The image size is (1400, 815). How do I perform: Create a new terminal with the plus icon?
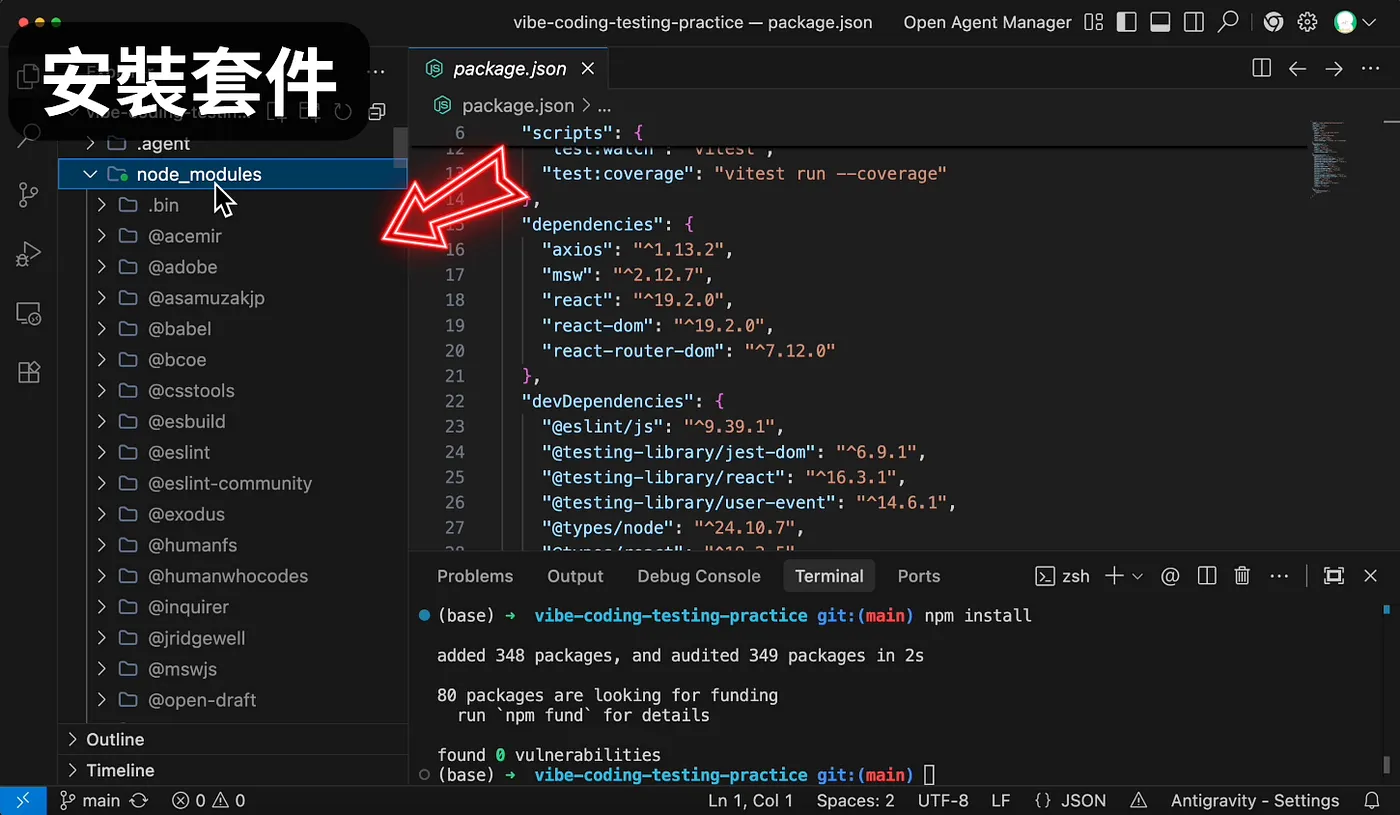(1112, 576)
